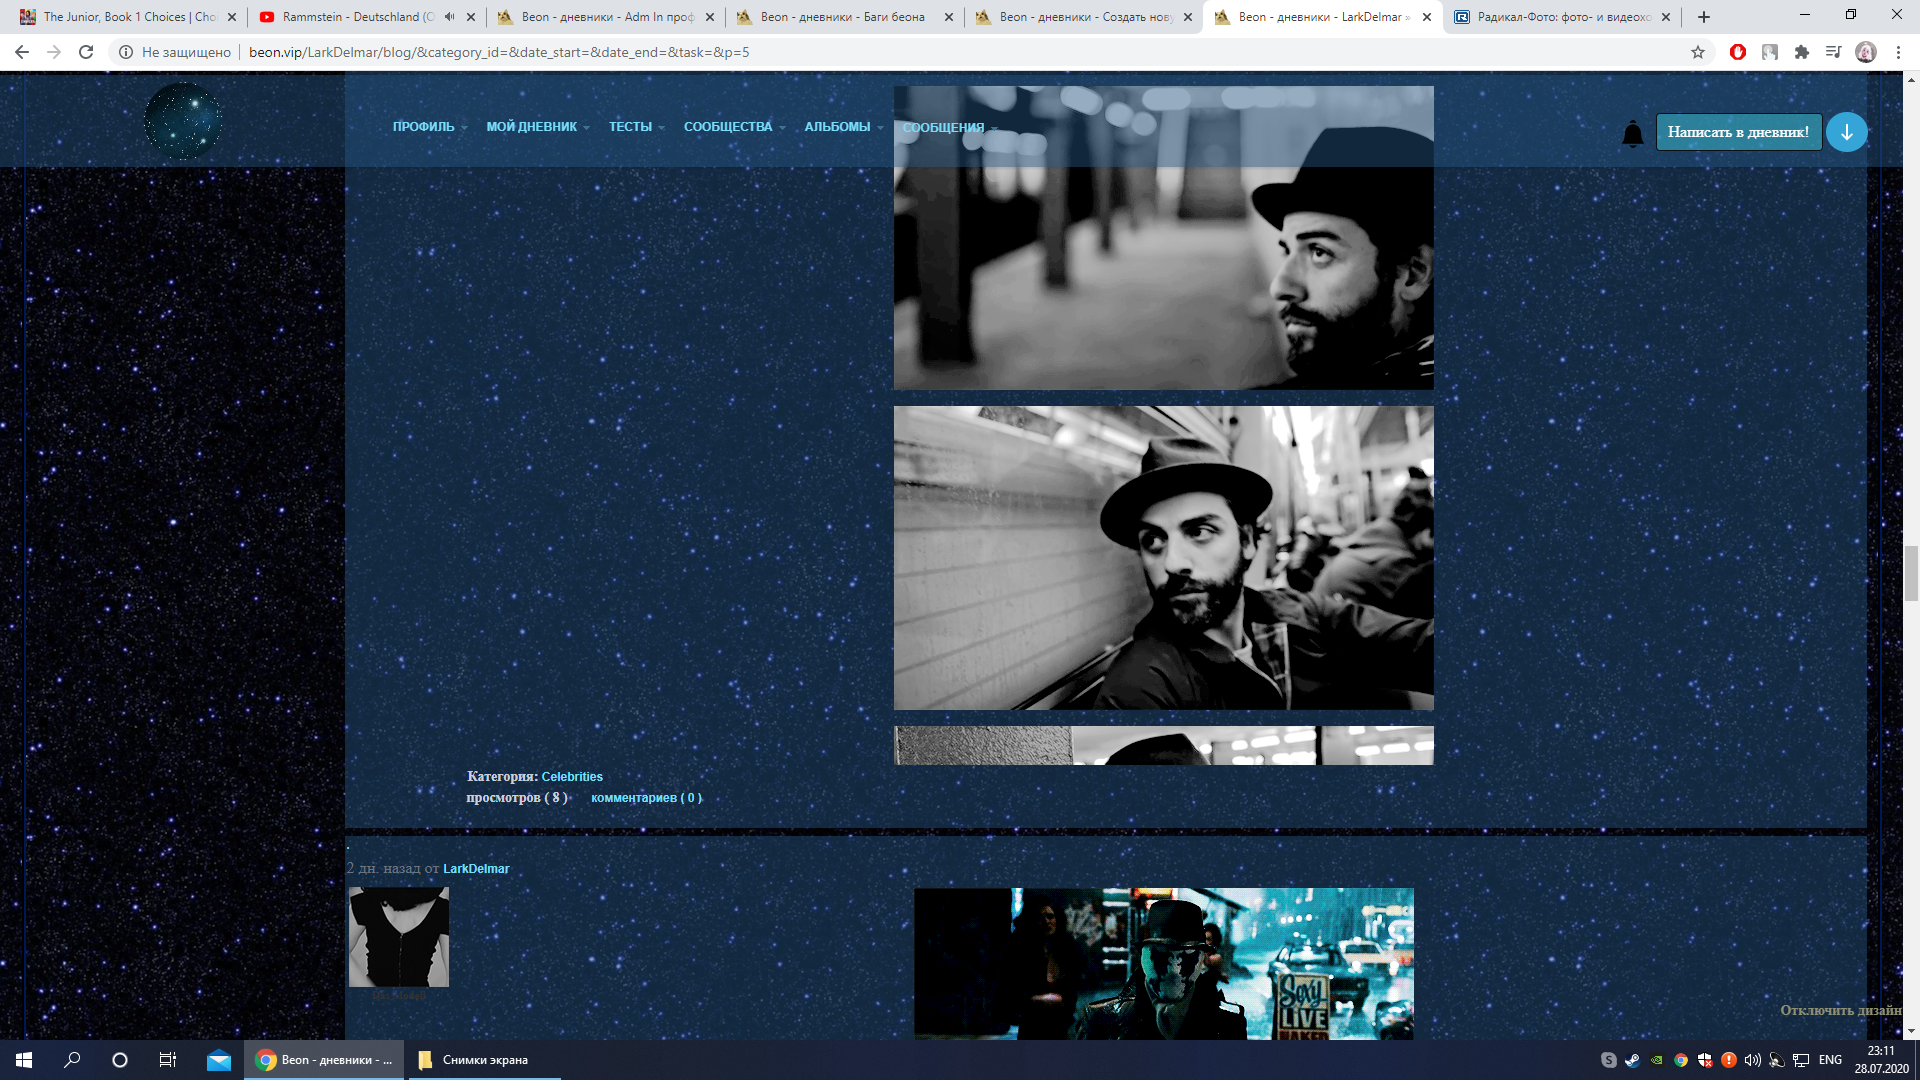Mute the Rammstein tab audio icon
1920x1080 pixels.
pyautogui.click(x=449, y=17)
